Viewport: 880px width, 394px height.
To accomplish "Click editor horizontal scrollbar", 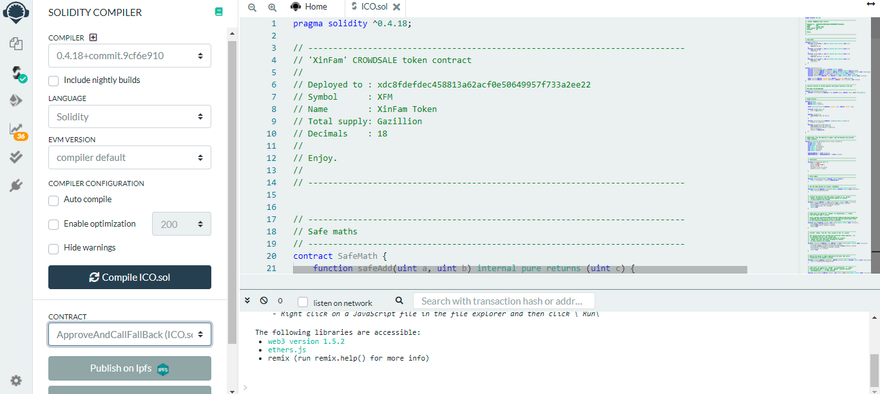I will pos(520,270).
